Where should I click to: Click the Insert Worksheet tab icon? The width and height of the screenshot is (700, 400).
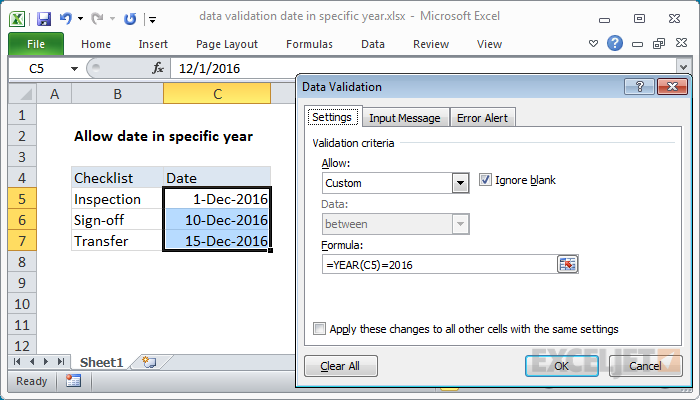tap(149, 362)
